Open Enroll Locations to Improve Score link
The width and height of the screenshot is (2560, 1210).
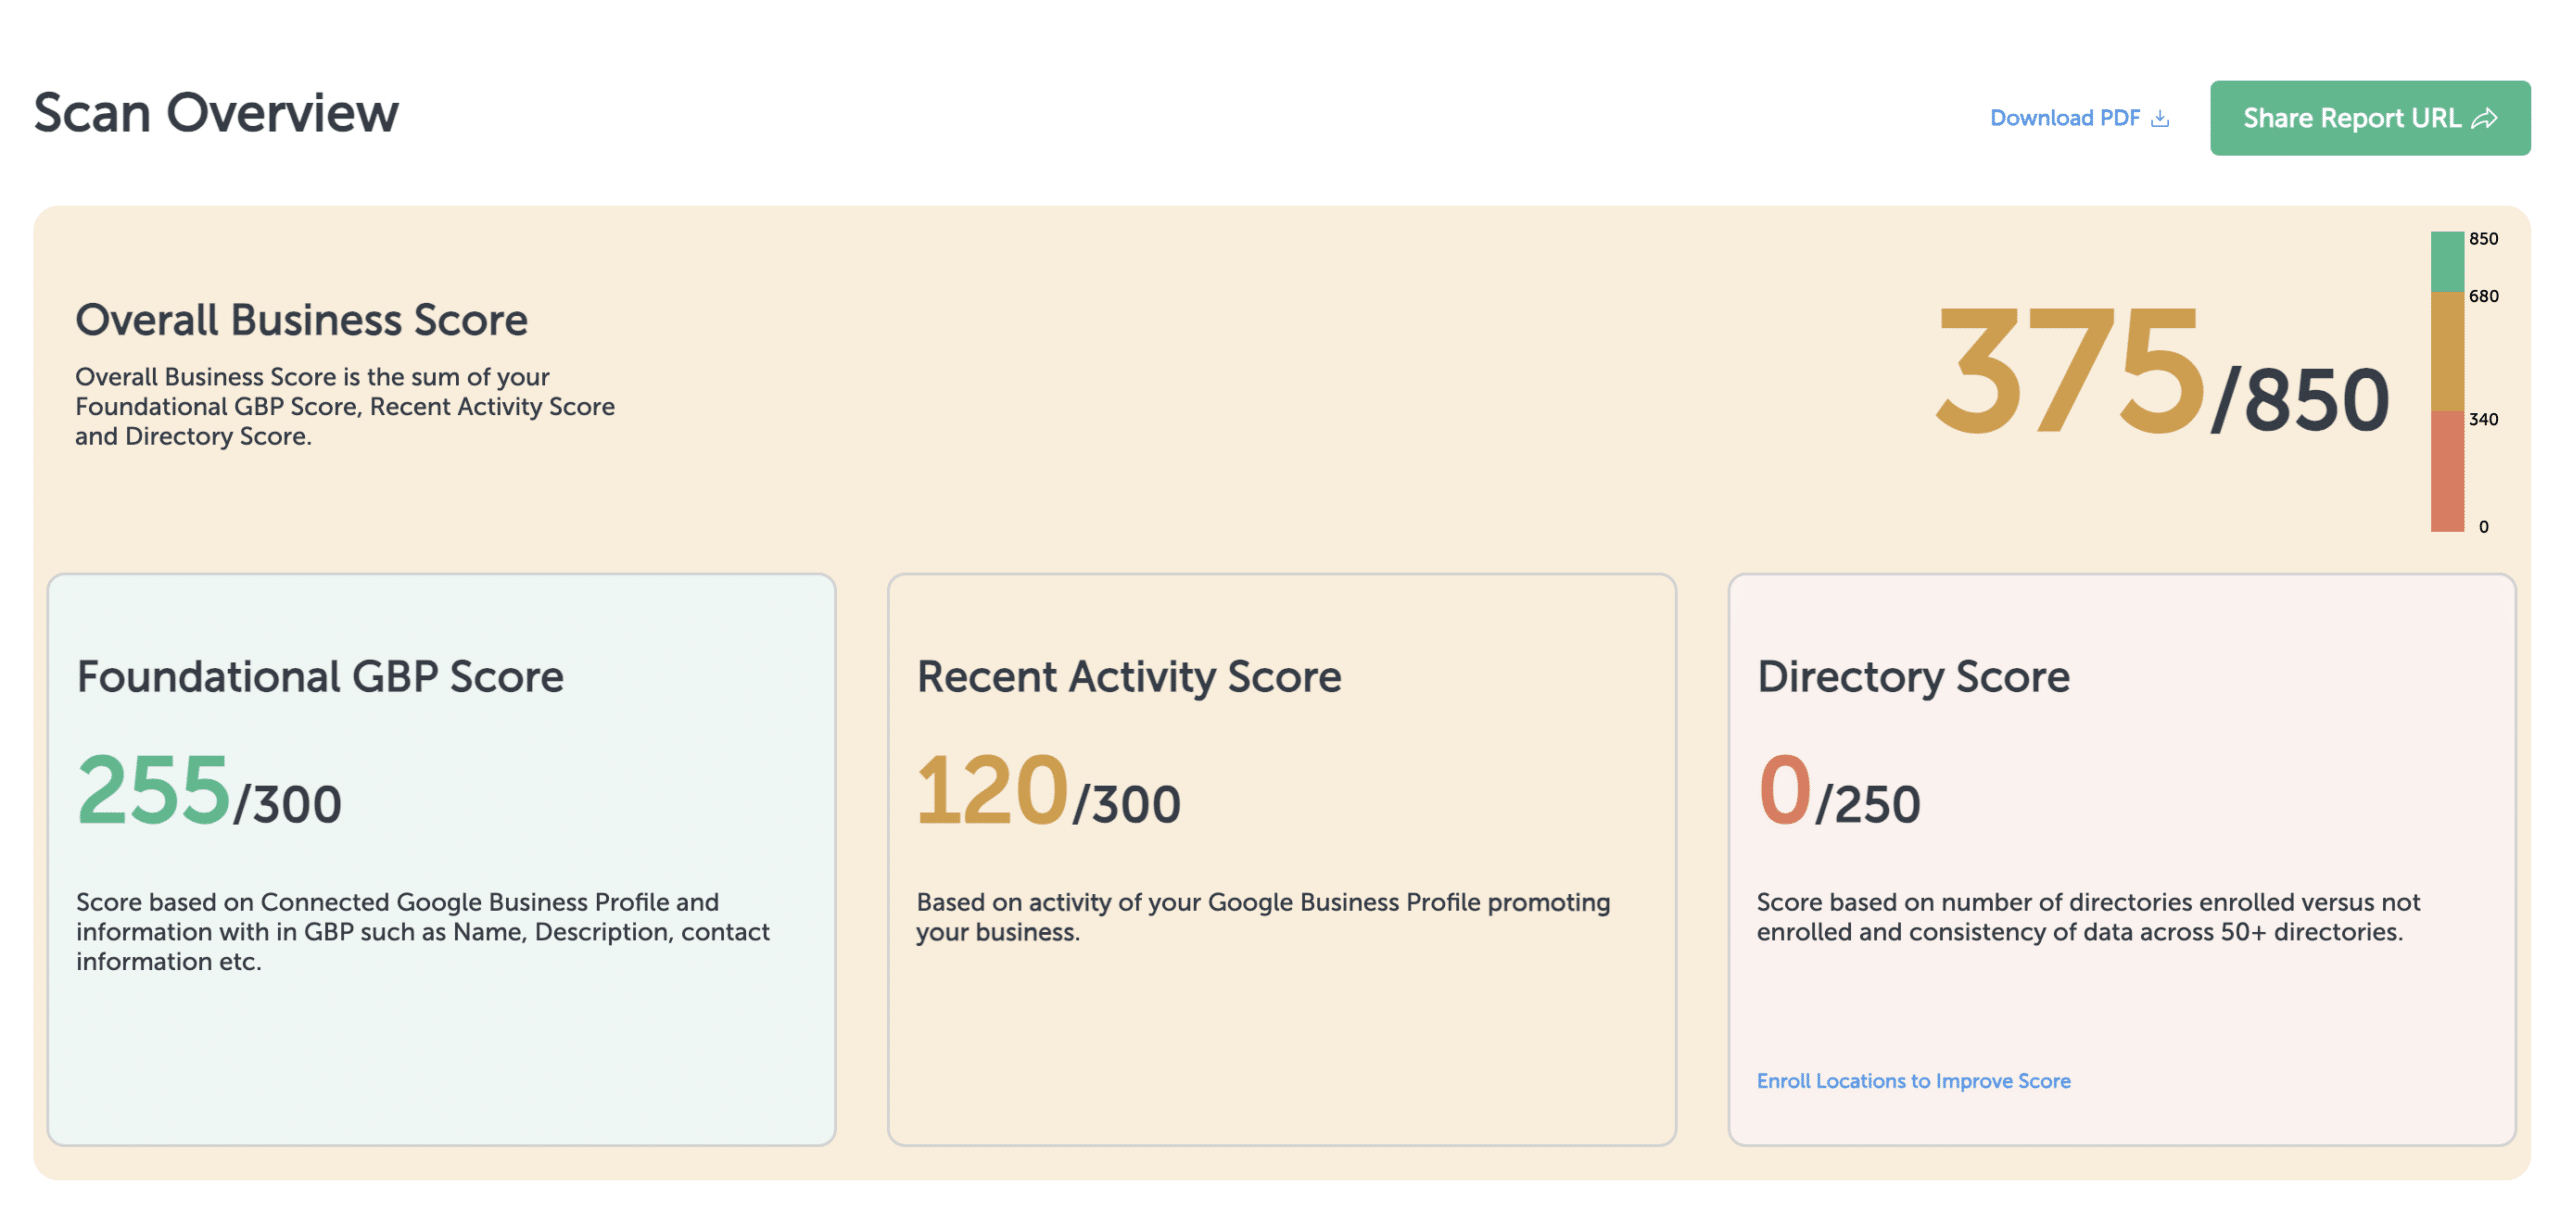point(1912,1080)
